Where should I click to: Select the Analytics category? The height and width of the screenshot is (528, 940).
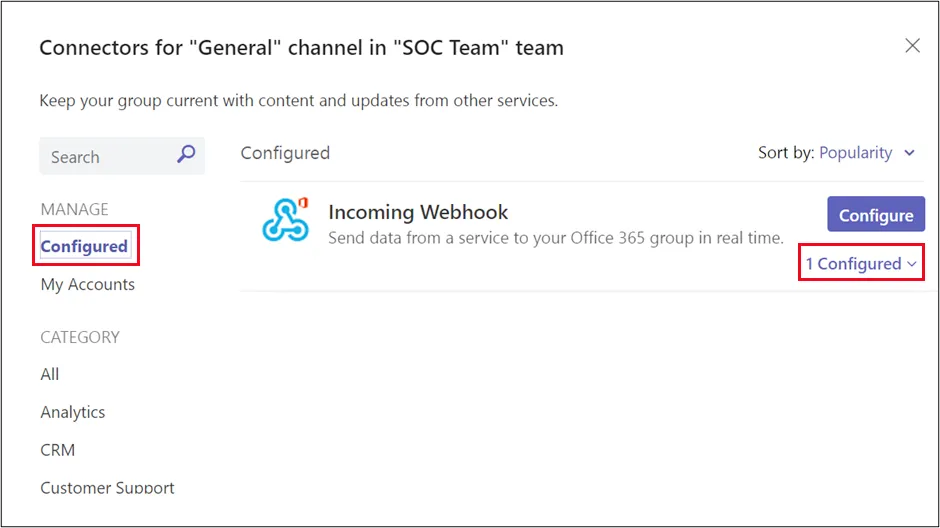(x=73, y=412)
